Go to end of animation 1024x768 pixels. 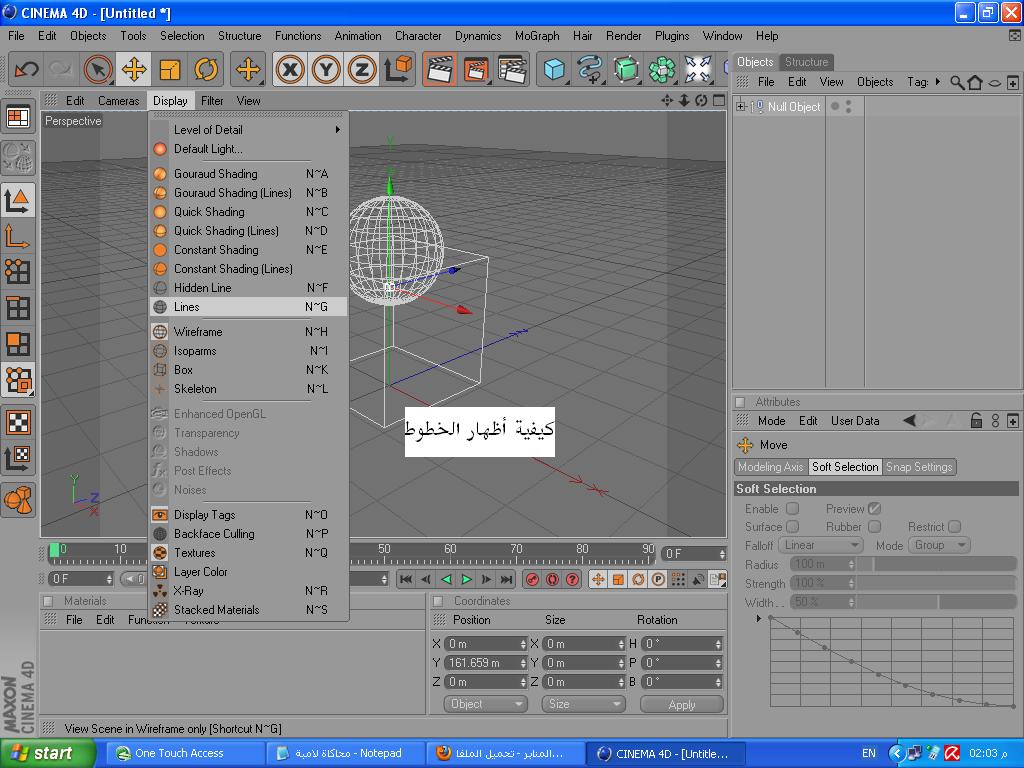(x=506, y=579)
